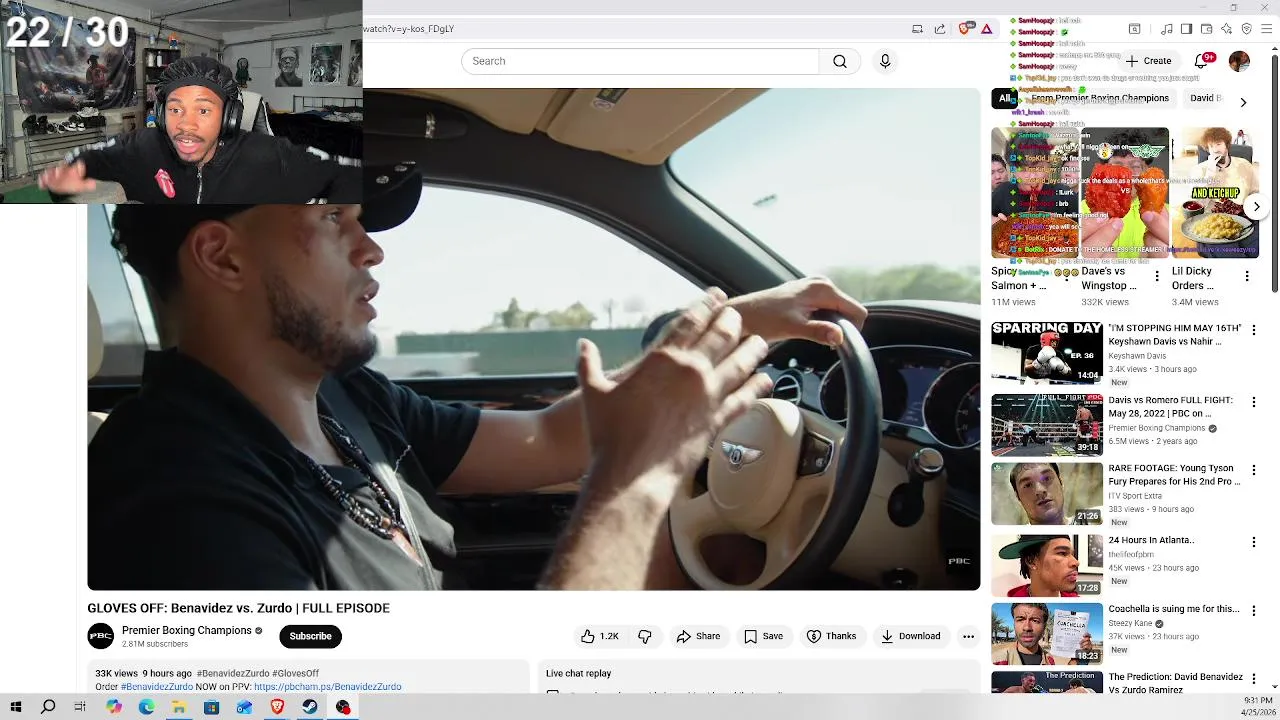Open the Brave Wallet icon
The height and width of the screenshot is (720, 1280).
[1206, 29]
